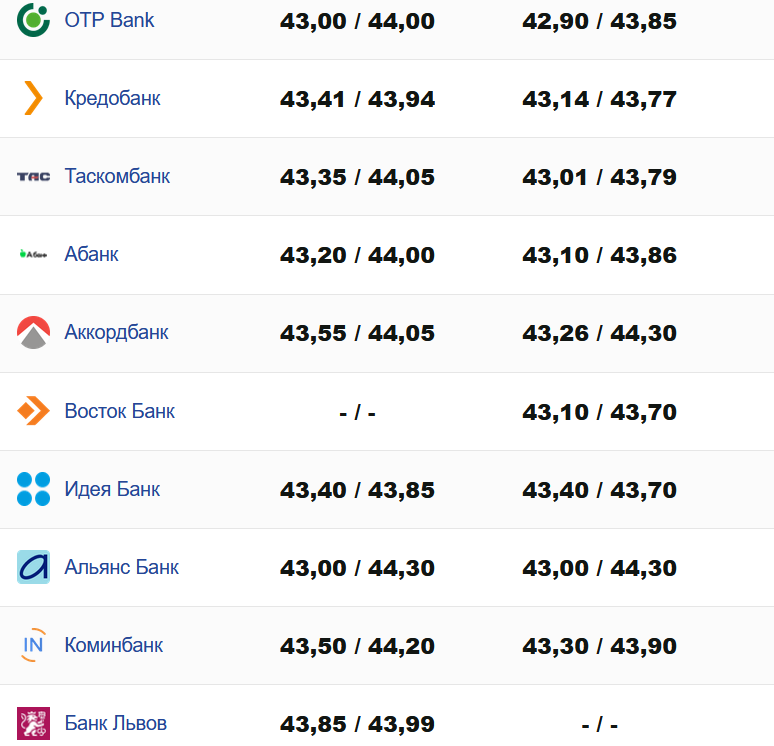Click the OTP Bank green logo icon
This screenshot has height=746, width=774.
click(x=33, y=19)
